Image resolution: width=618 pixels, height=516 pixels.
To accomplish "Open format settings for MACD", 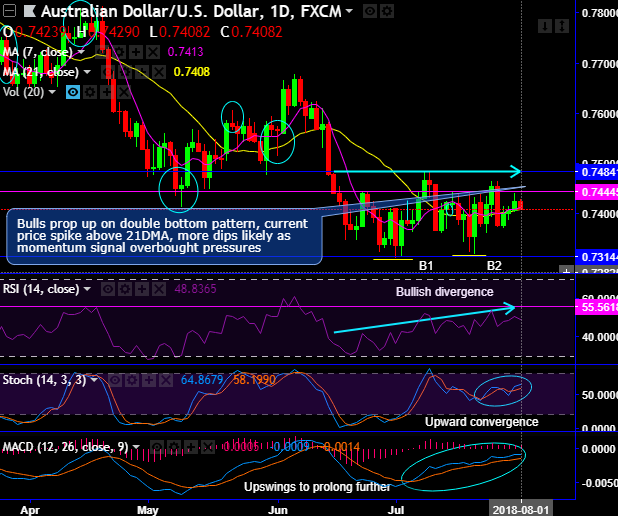I will point(174,447).
